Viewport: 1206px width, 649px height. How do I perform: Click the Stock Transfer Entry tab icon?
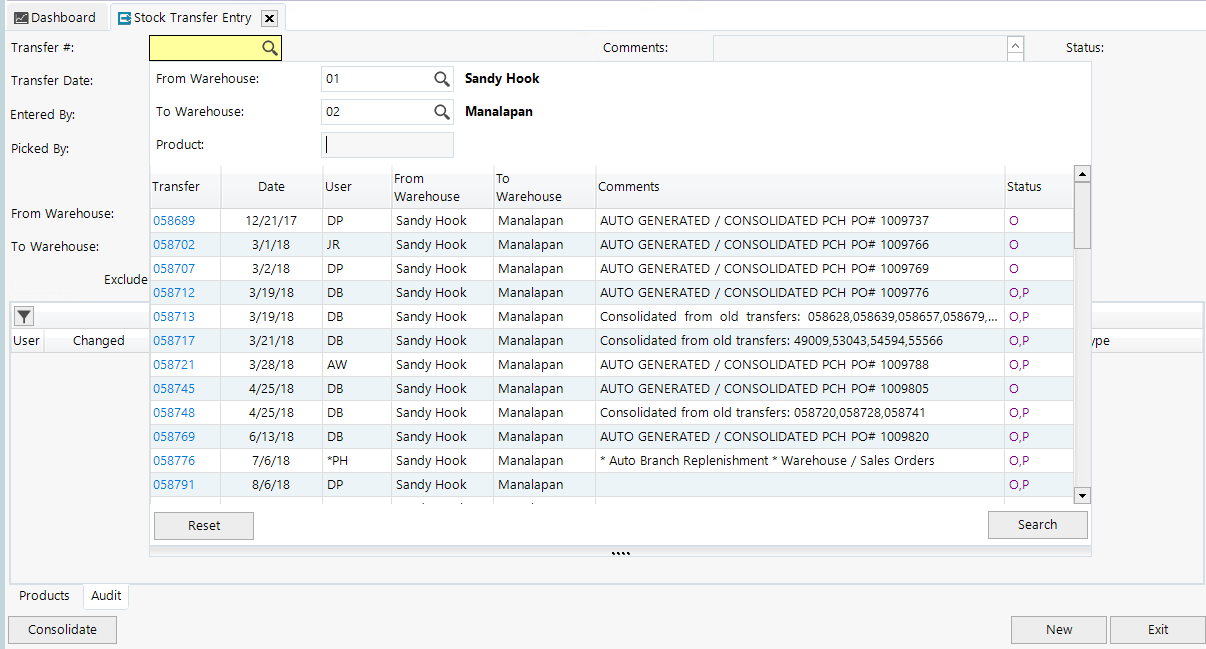click(124, 16)
